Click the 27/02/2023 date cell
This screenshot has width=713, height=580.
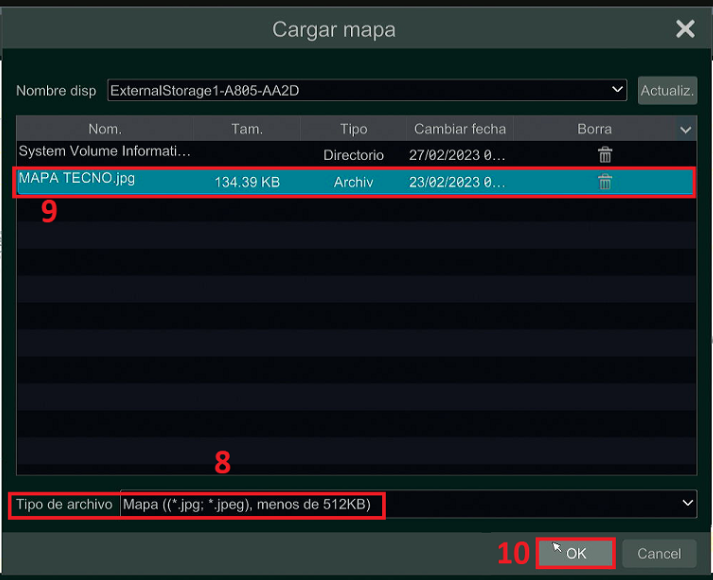coord(457,156)
